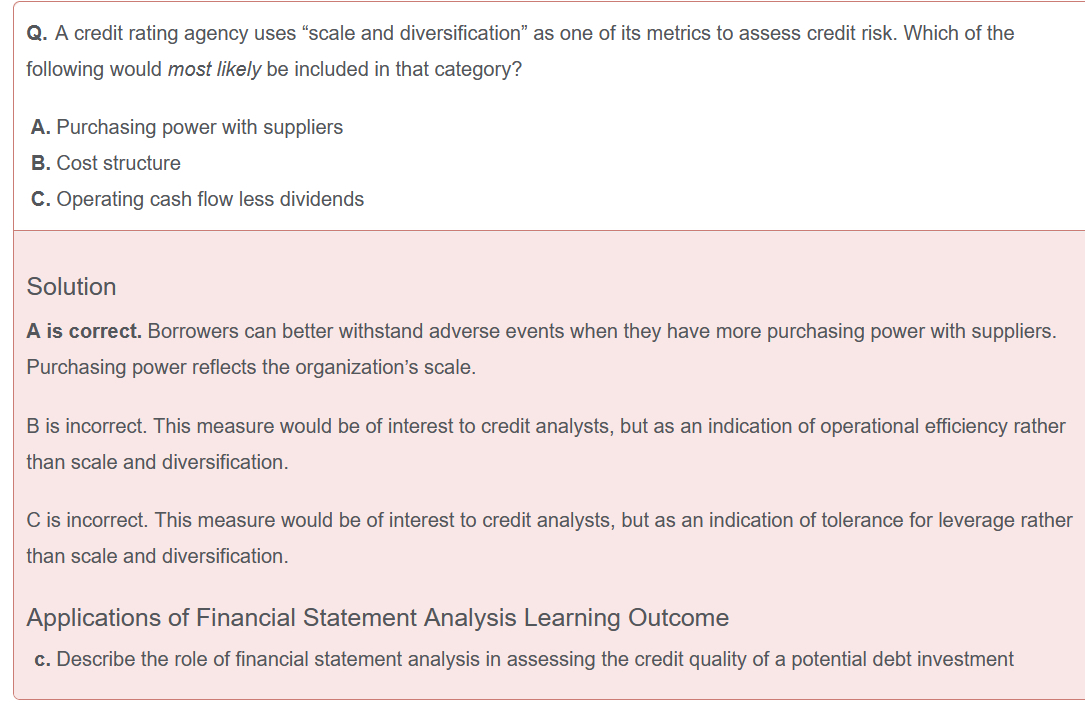Click the "B is incorrect." explanation text

tap(86, 427)
